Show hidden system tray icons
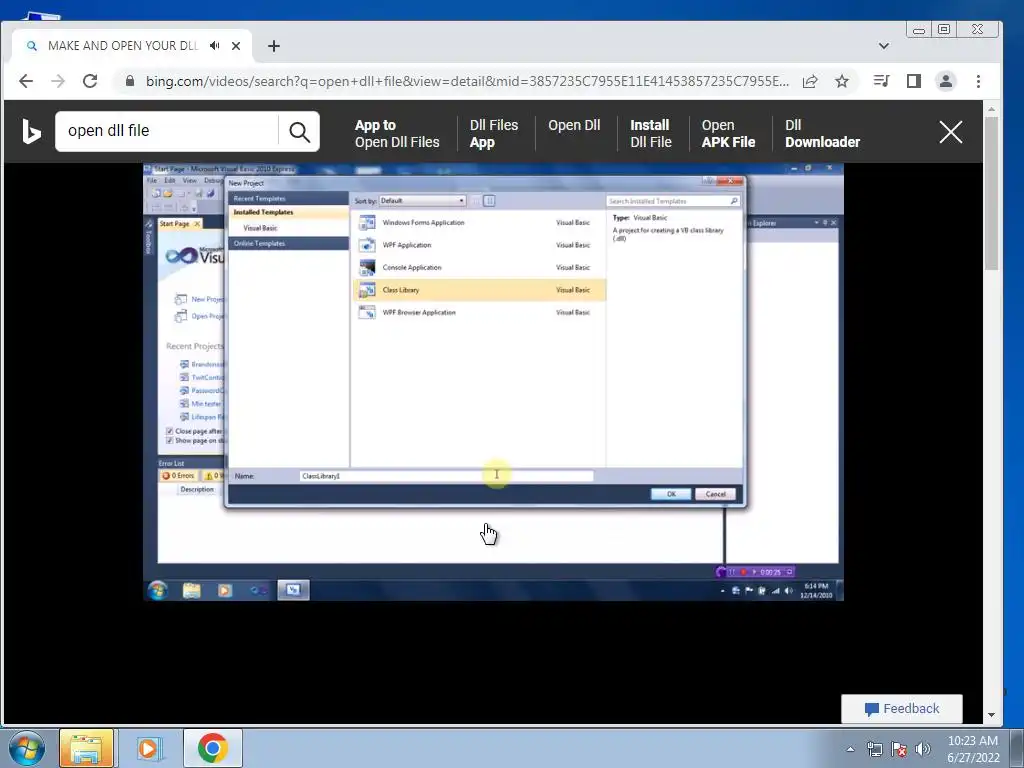The width and height of the screenshot is (1024, 768). tap(850, 749)
